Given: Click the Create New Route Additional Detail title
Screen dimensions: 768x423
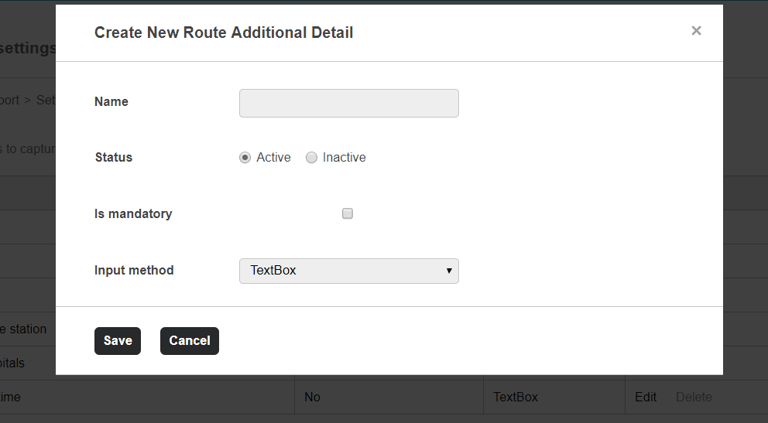Looking at the screenshot, I should [223, 33].
